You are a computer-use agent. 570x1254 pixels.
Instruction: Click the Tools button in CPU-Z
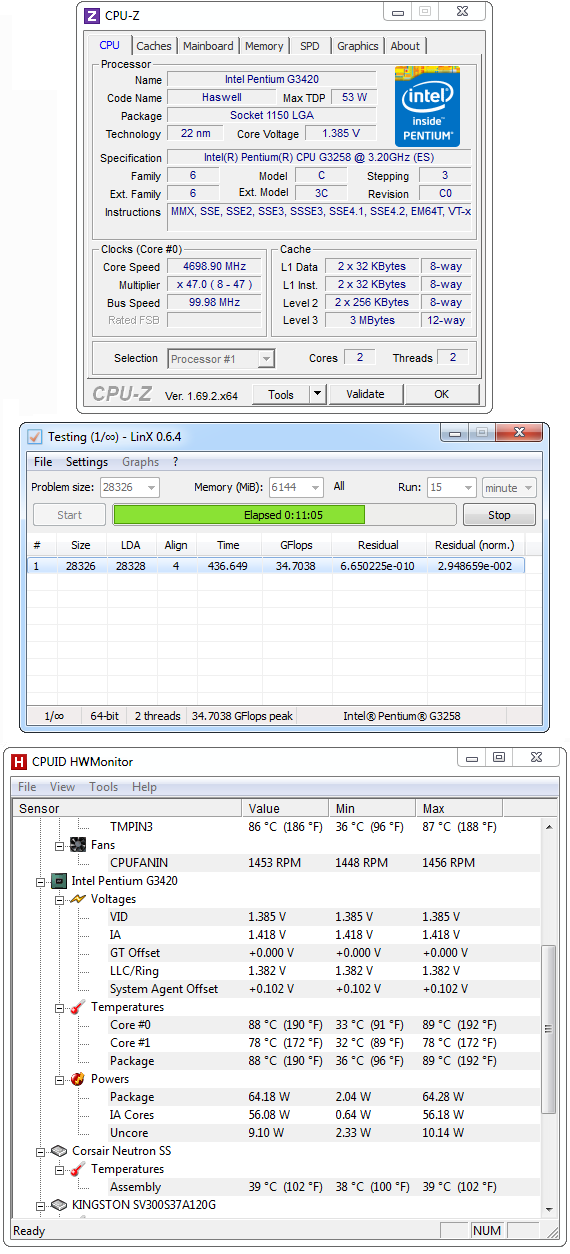tap(281, 394)
